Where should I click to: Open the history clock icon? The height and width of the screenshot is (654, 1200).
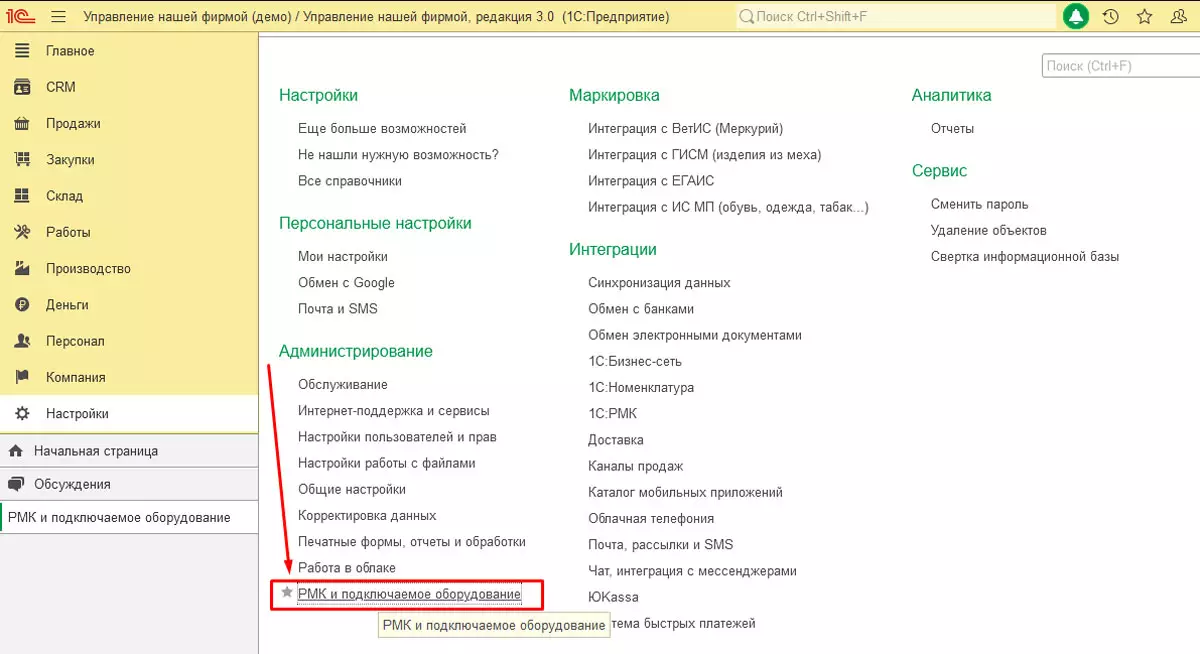pos(1110,17)
